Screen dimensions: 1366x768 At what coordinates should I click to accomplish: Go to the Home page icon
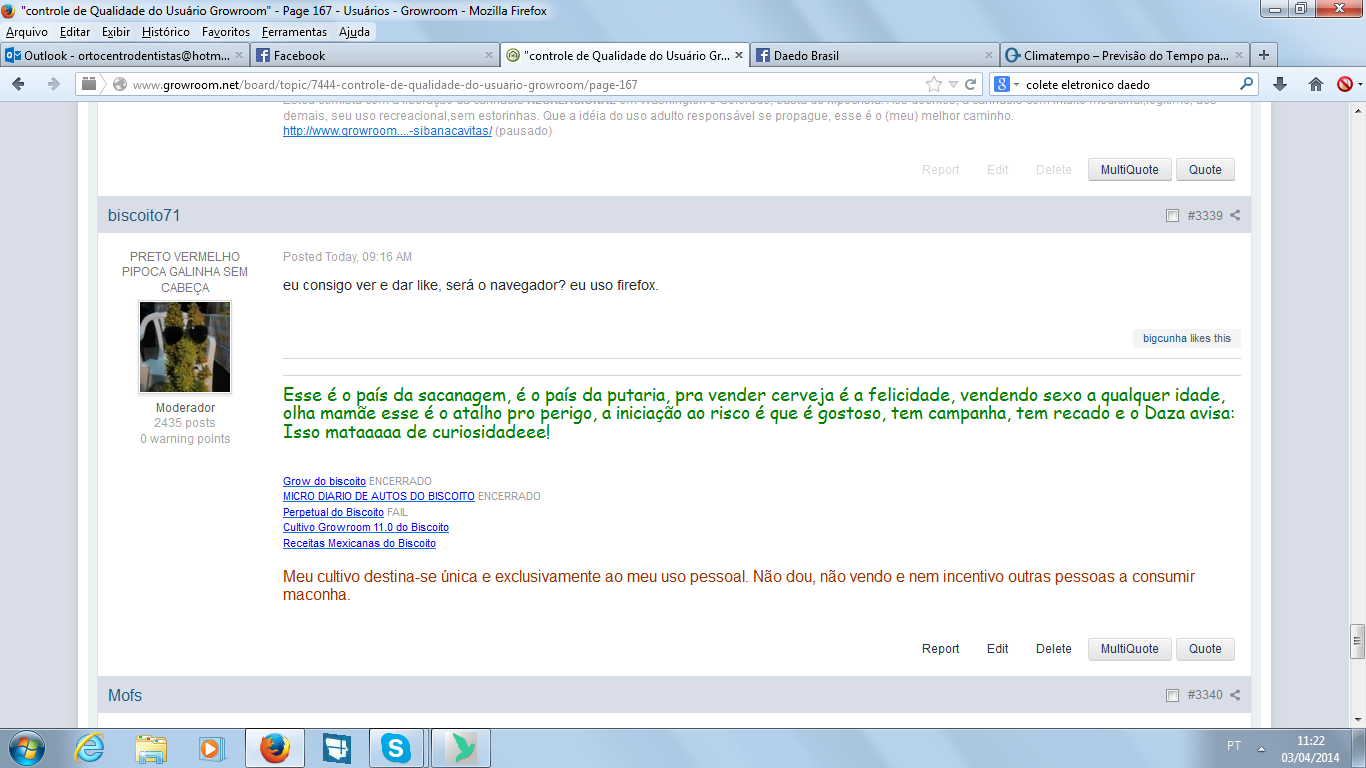coord(1316,85)
